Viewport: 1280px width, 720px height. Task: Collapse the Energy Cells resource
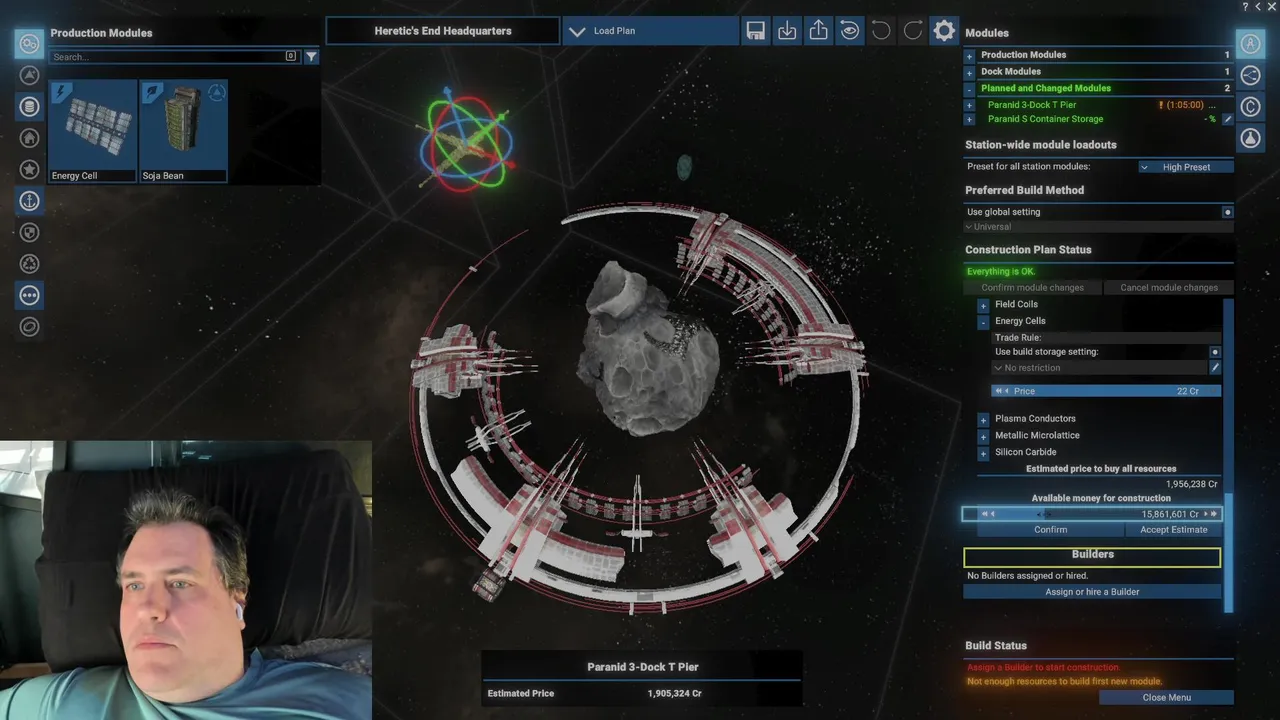[x=983, y=322]
